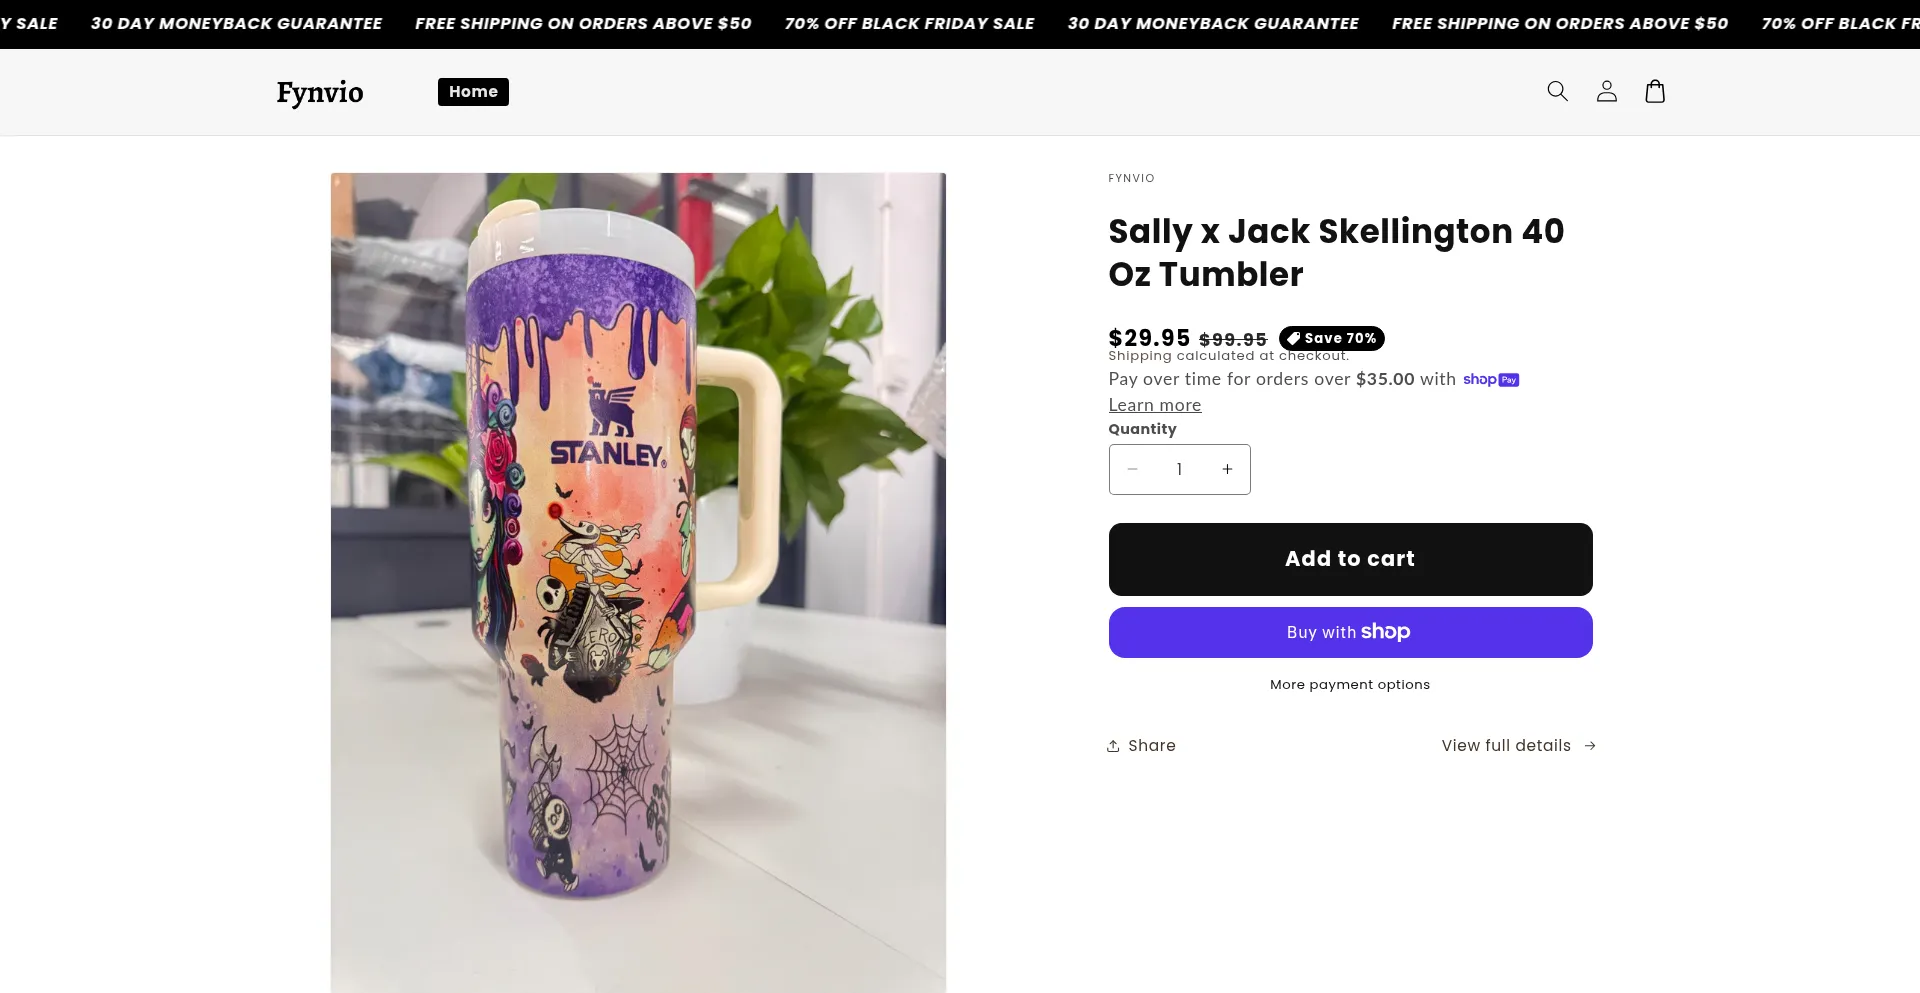The height and width of the screenshot is (993, 1920).
Task: Click the Sally x Jack Skellington title
Action: pos(1336,252)
